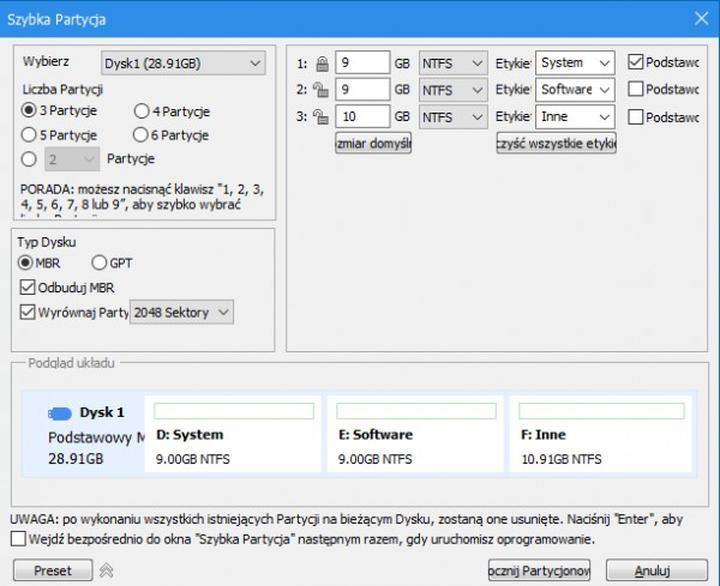
Task: Enable Podstawowy checkbox for partition 2
Action: (635, 90)
